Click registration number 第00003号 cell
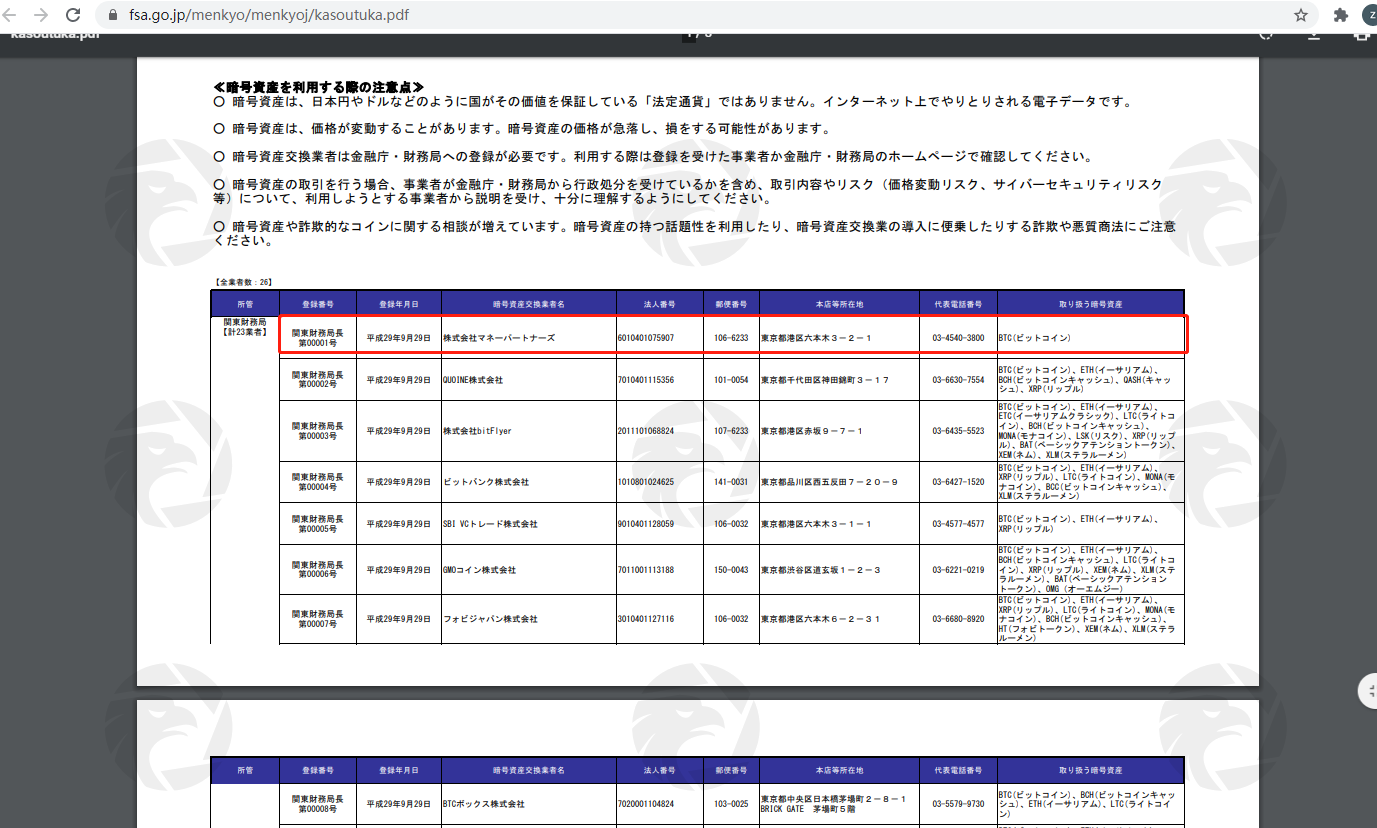This screenshot has height=828, width=1377. (x=318, y=431)
